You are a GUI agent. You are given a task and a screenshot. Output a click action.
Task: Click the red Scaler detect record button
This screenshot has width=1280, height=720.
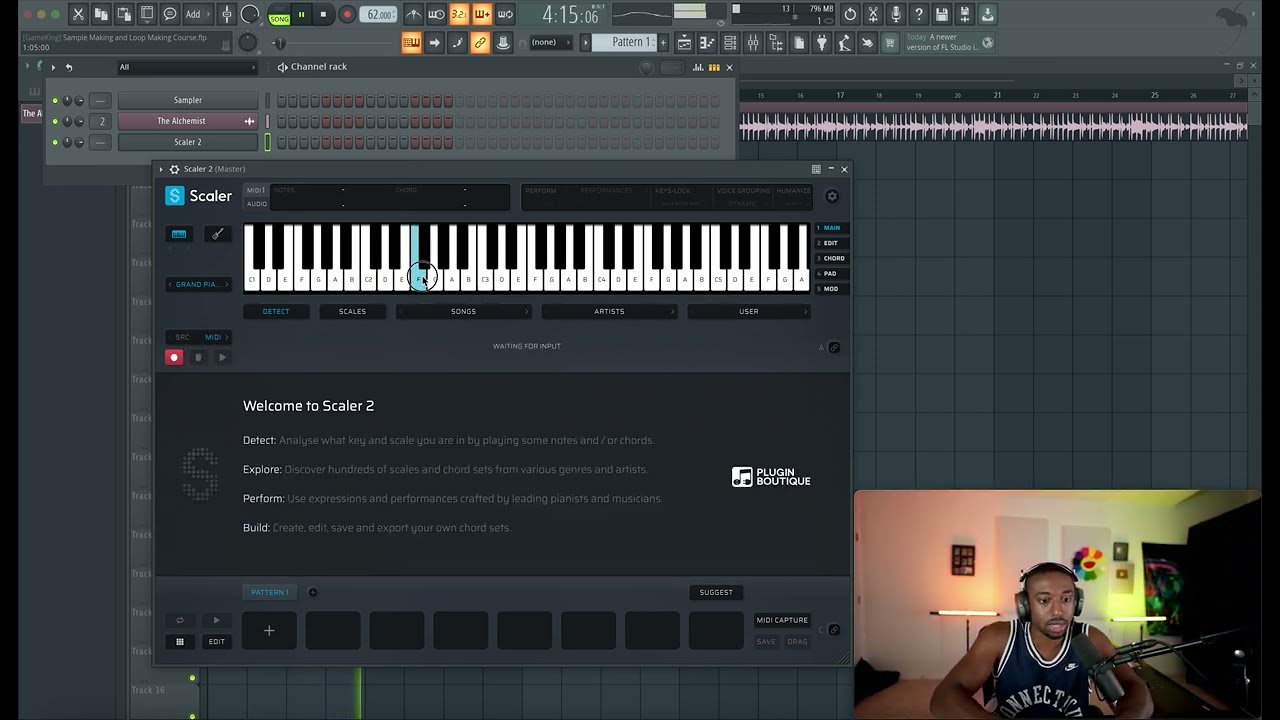click(x=174, y=357)
